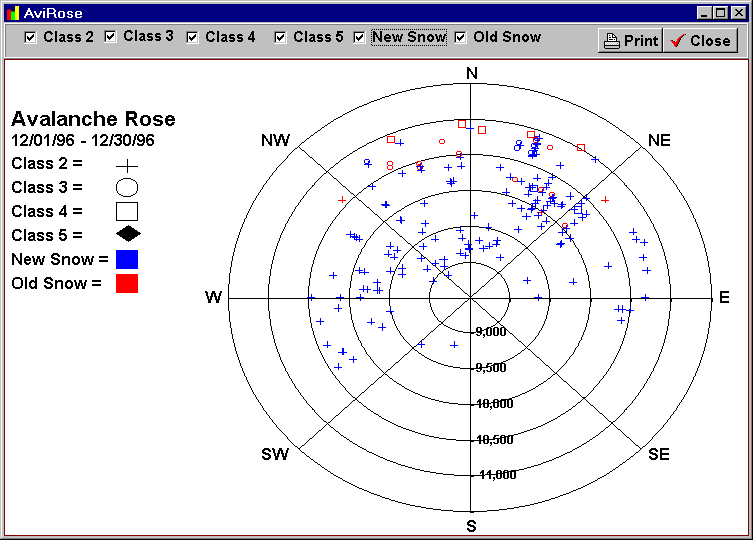Click the N compass label on rose
753x540 pixels.
[472, 73]
